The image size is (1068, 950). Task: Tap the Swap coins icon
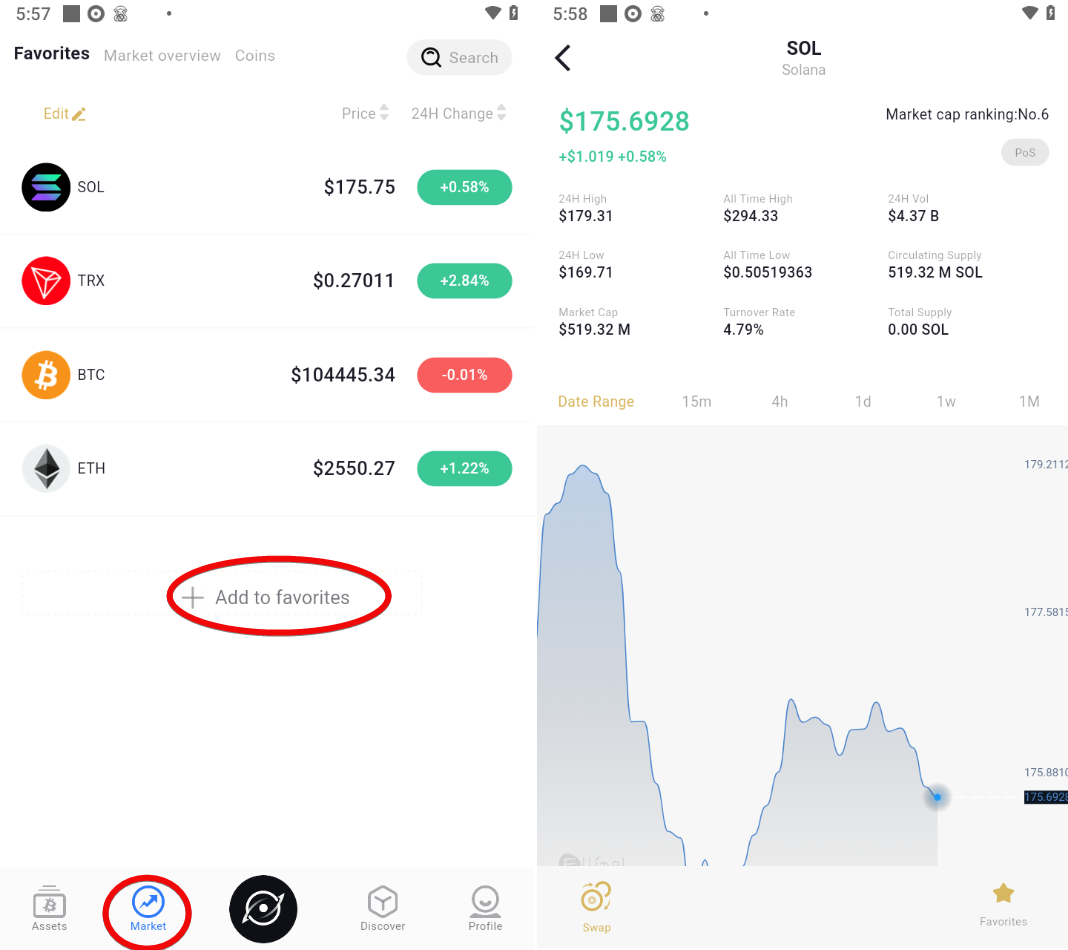coord(596,897)
